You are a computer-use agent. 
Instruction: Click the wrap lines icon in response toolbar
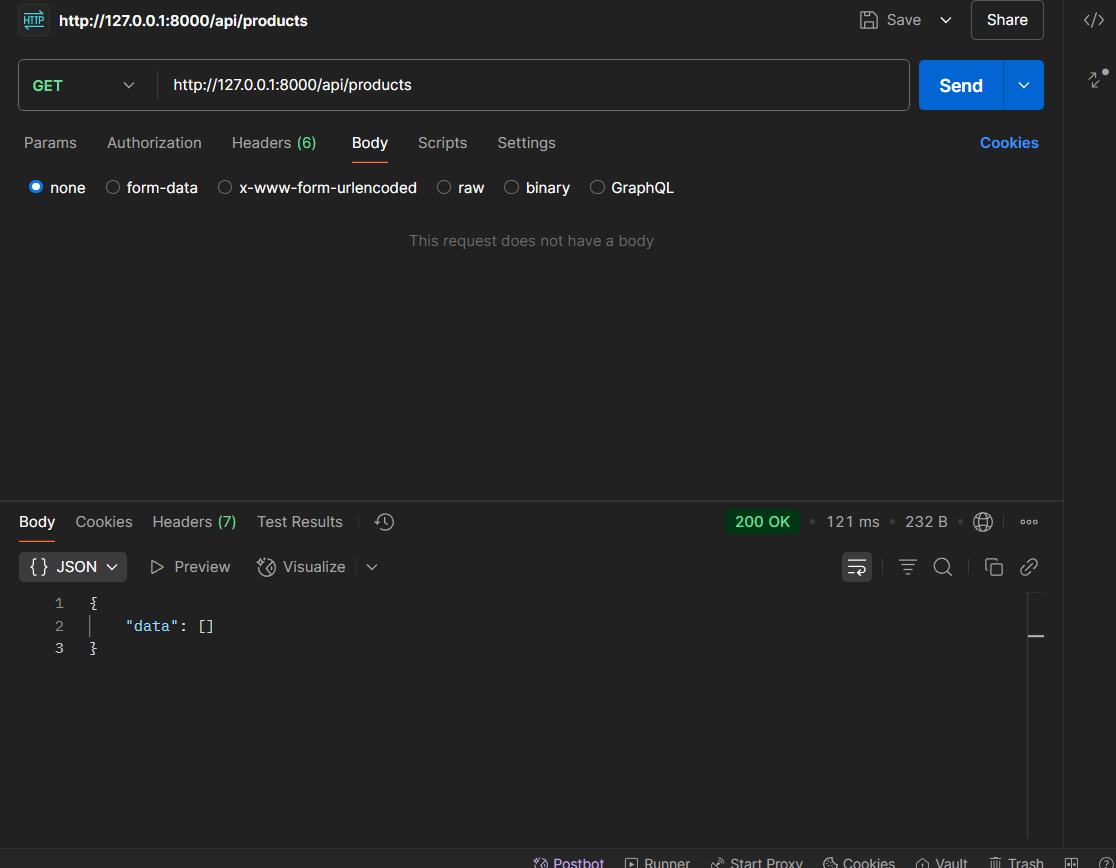click(x=857, y=567)
